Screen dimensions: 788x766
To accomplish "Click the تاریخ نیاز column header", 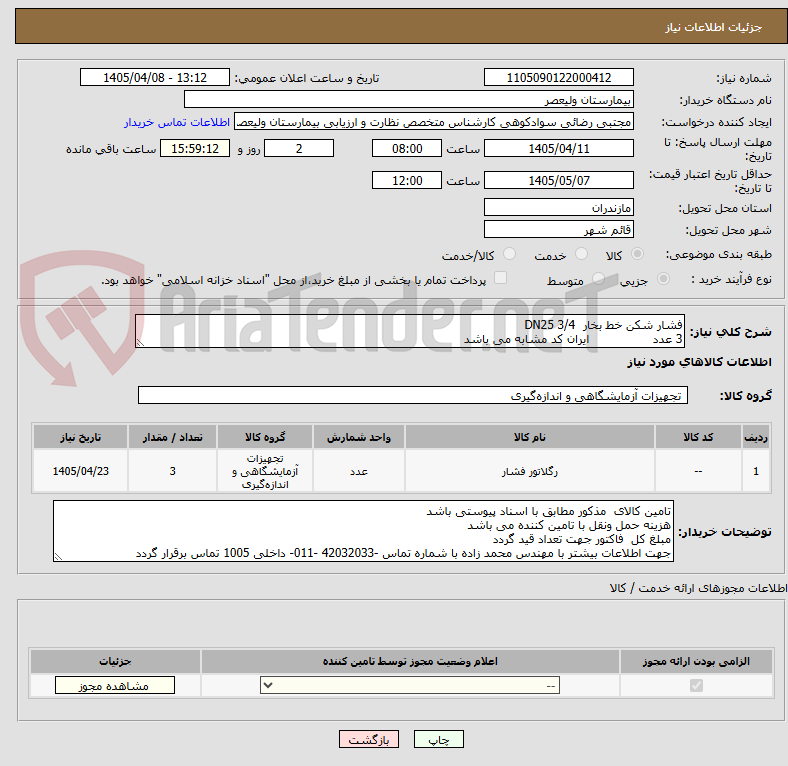I will pos(80,437).
